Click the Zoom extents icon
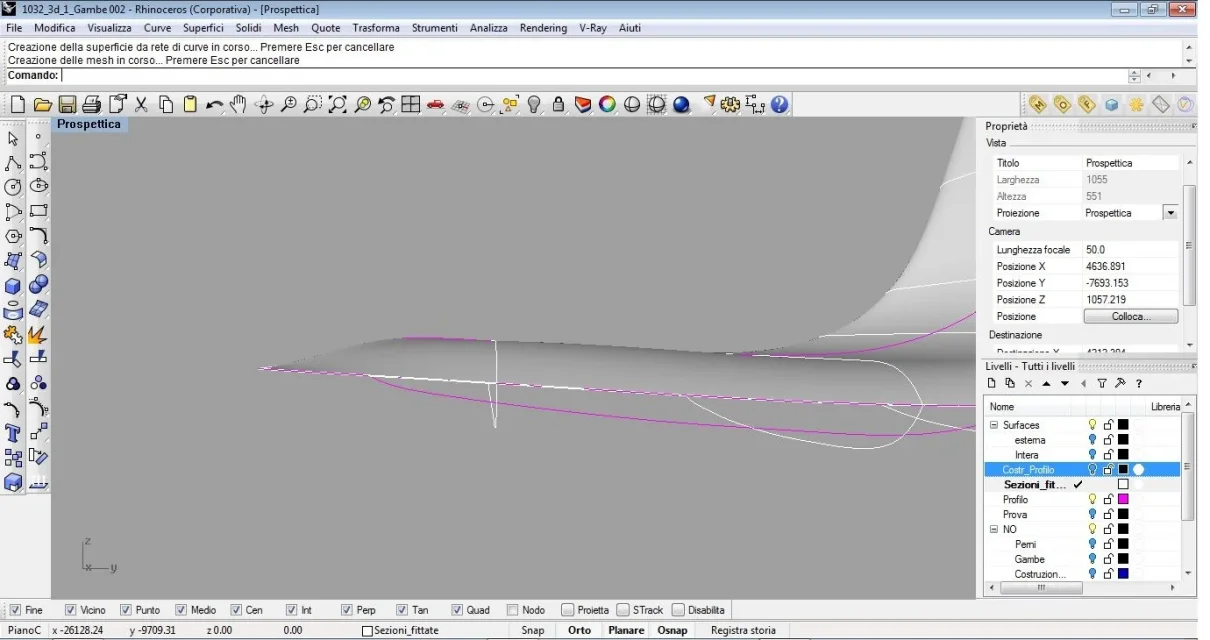Screen dimensions: 1210x640 tap(337, 104)
